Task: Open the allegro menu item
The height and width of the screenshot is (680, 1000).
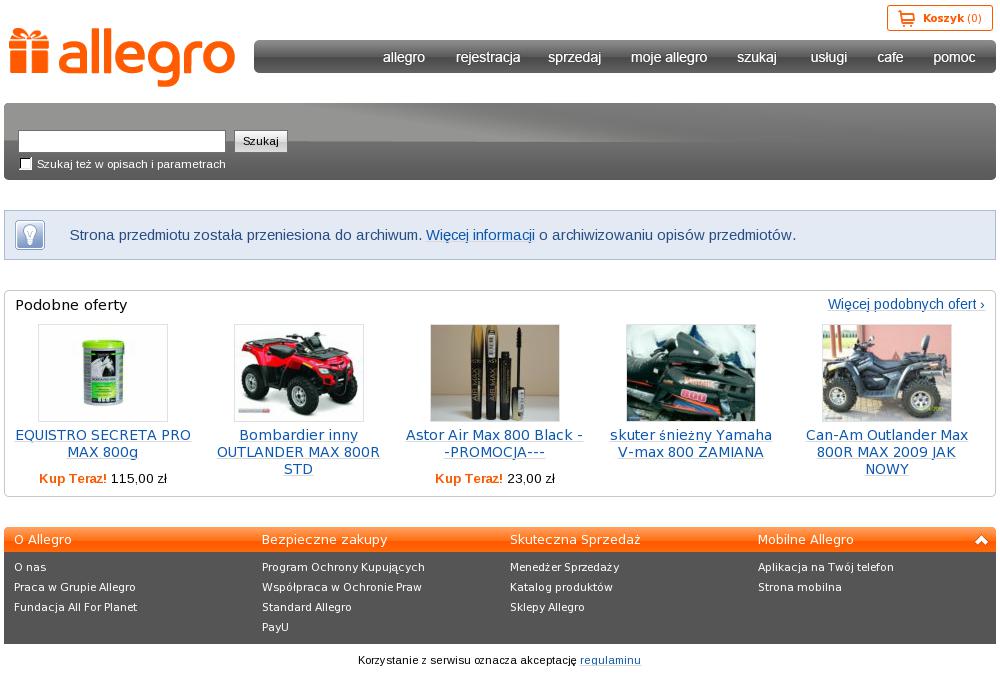Action: tap(404, 57)
